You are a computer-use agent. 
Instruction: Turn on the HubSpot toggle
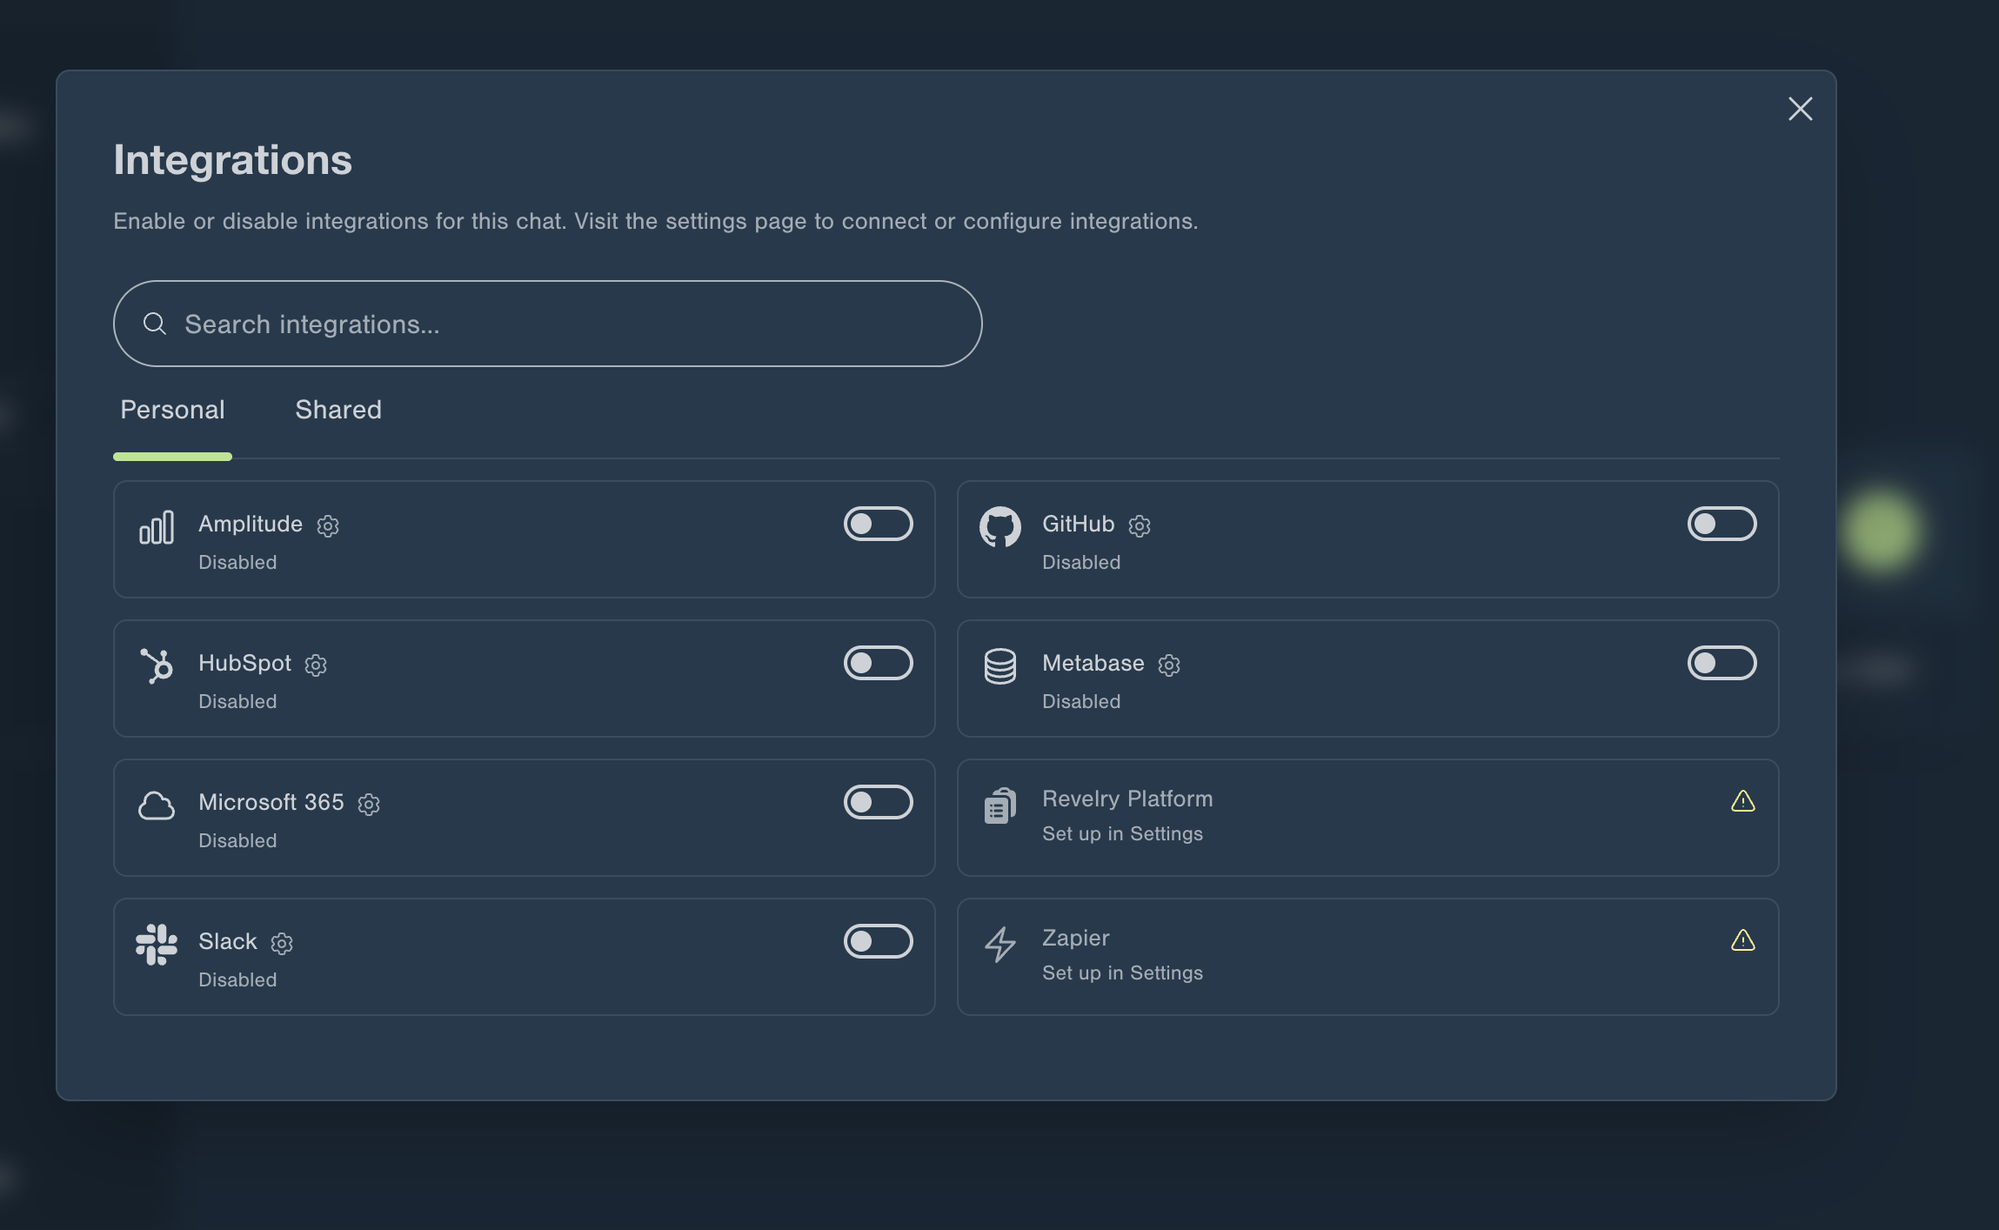tap(878, 662)
